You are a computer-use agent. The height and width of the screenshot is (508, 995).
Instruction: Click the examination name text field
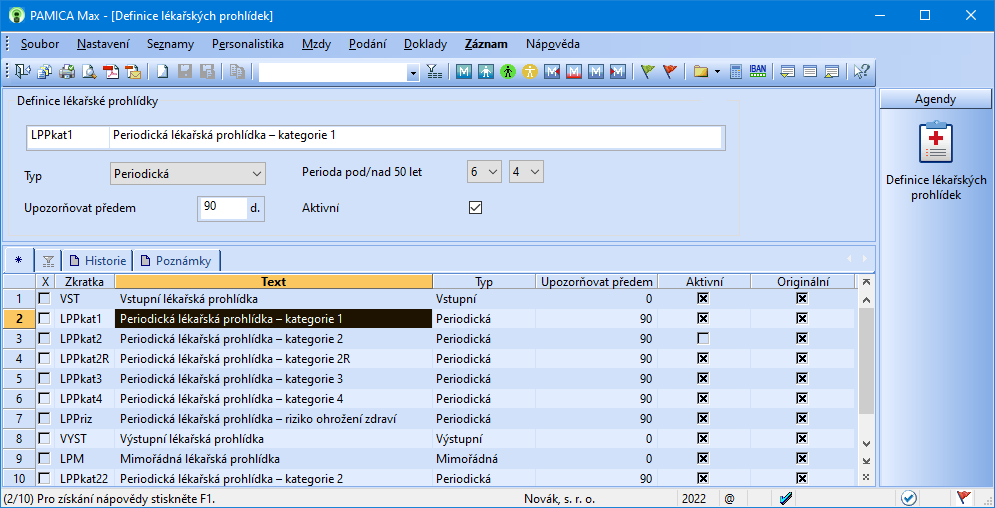[x=417, y=136]
